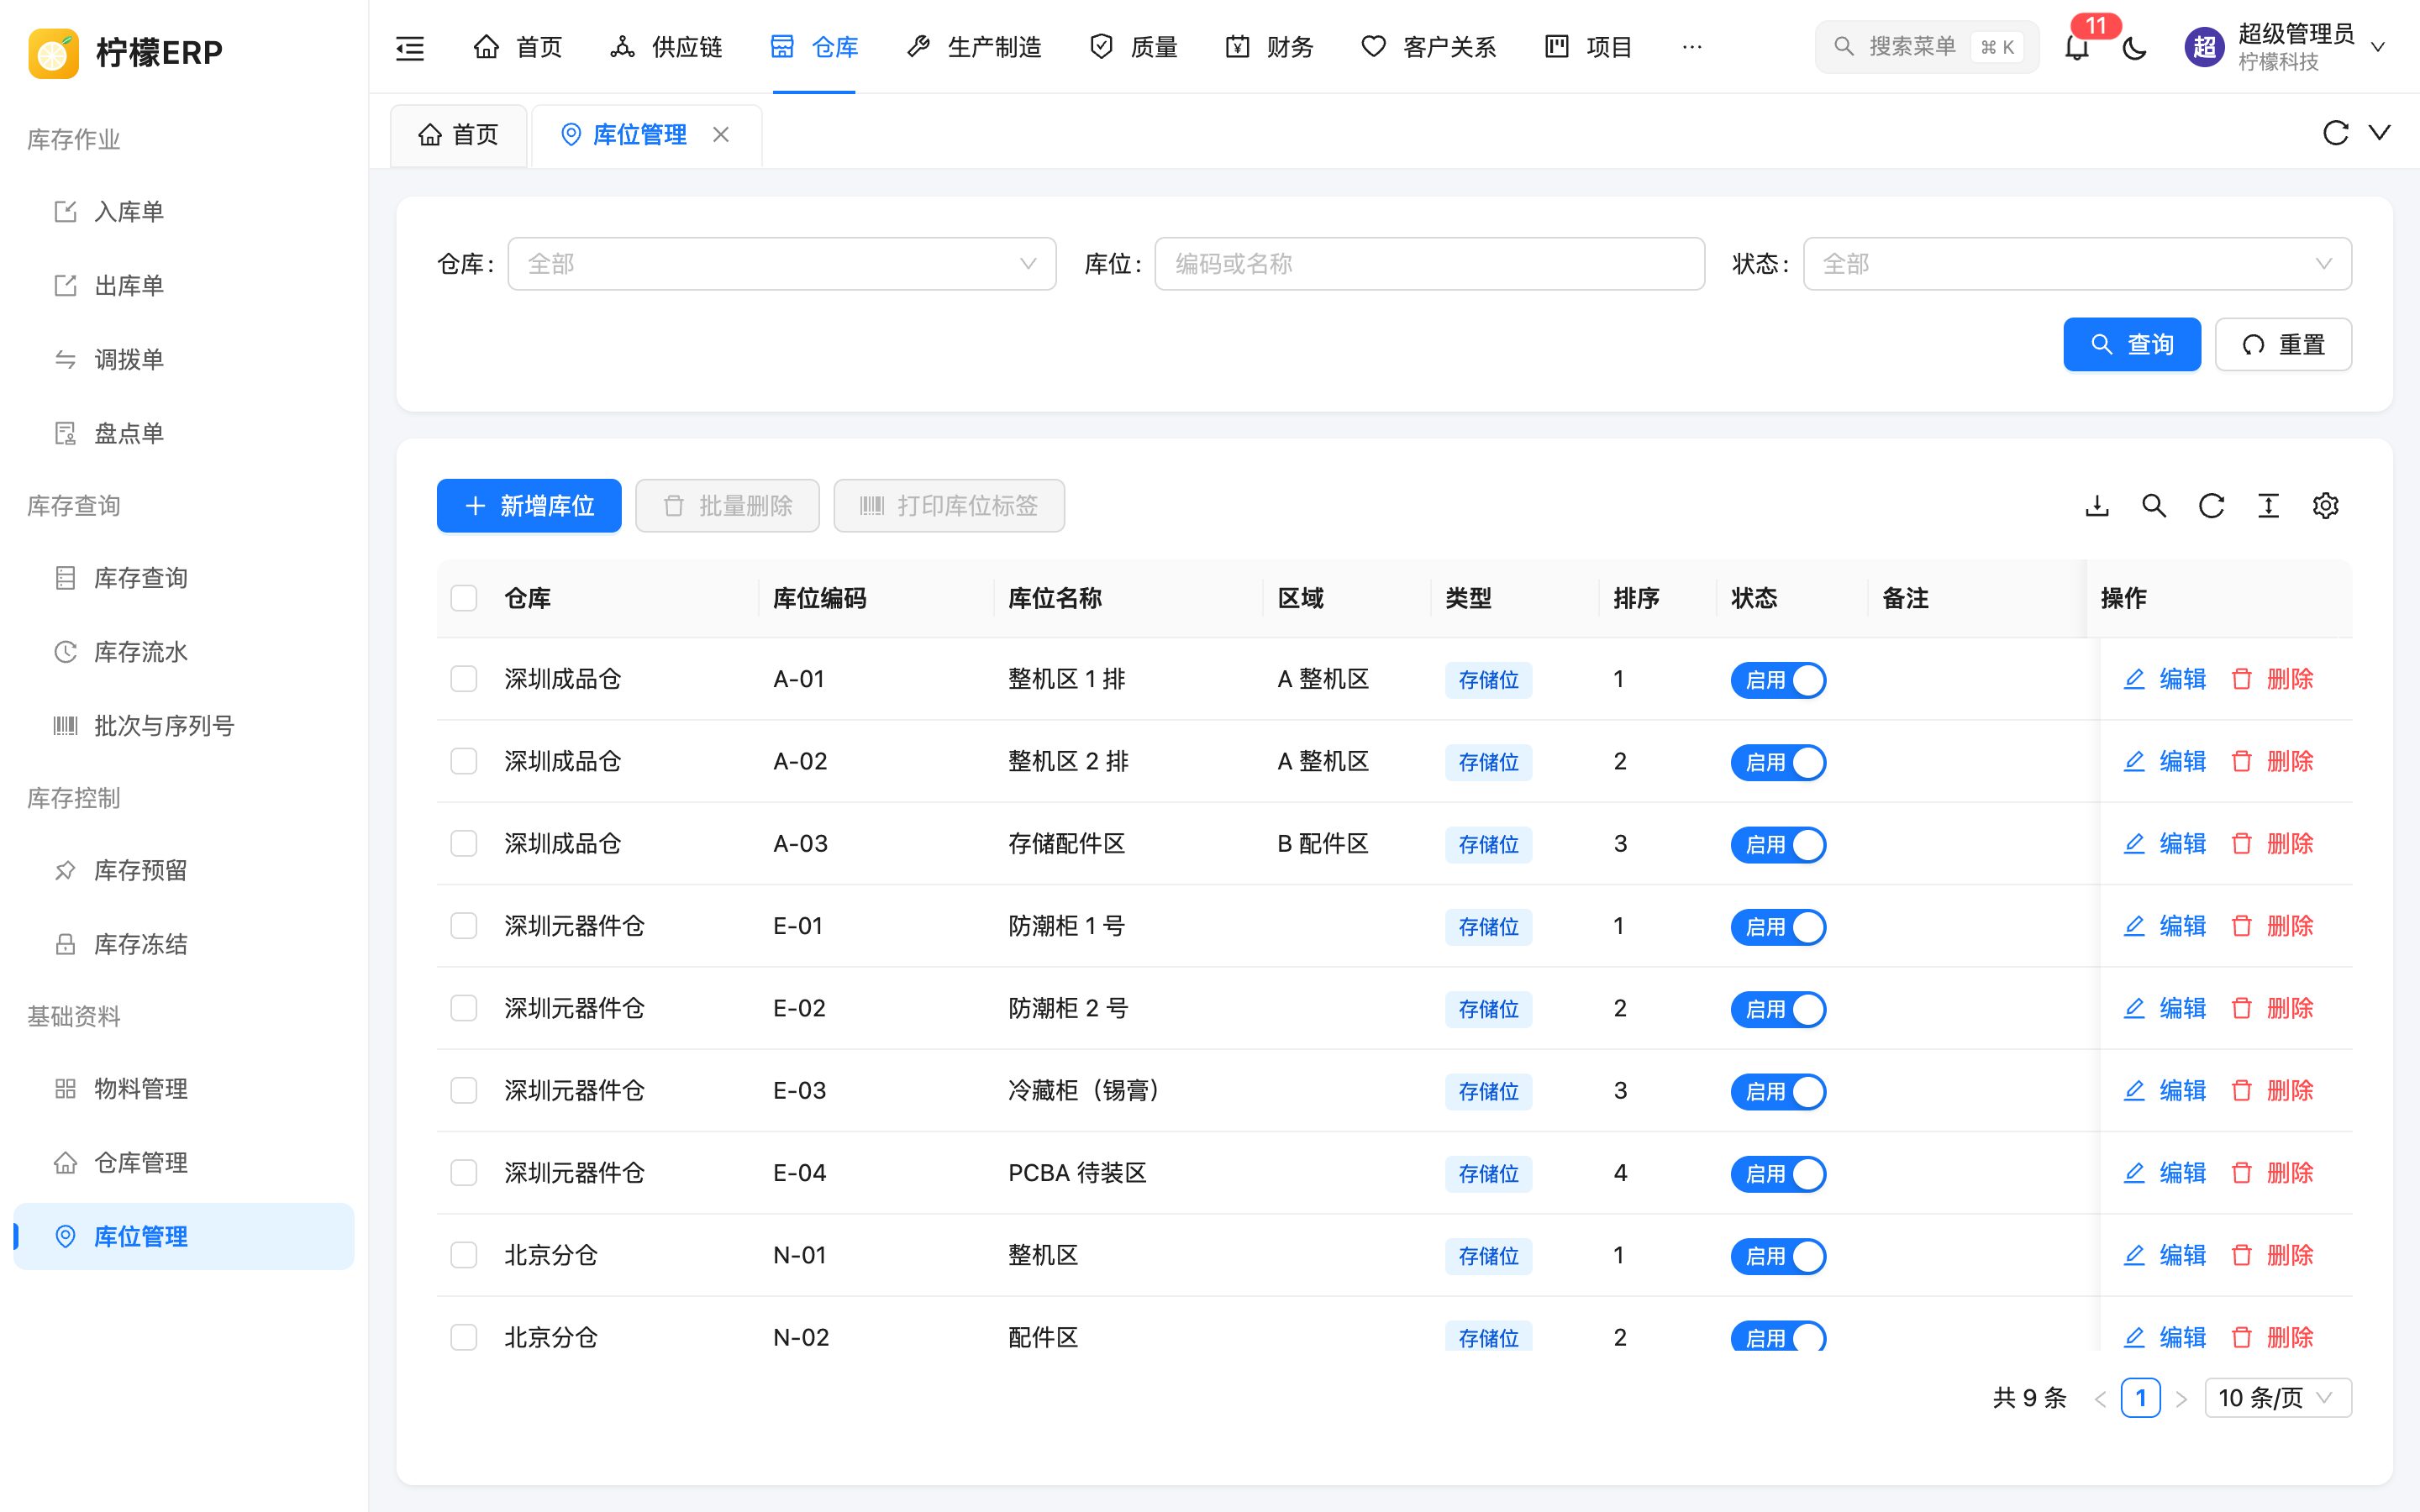Open 批次与序列号 in the sidebar
This screenshot has height=1512, width=2420.
coord(183,726)
